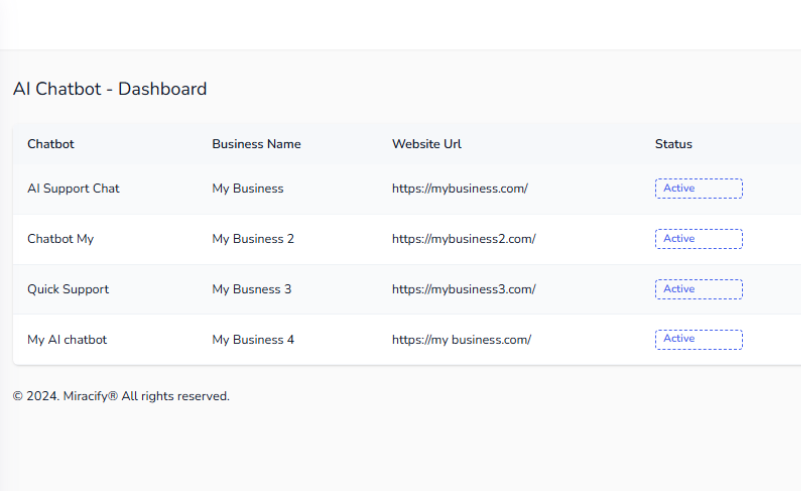Click the Active status of My AI chatbot
This screenshot has width=801, height=491.
(x=698, y=340)
